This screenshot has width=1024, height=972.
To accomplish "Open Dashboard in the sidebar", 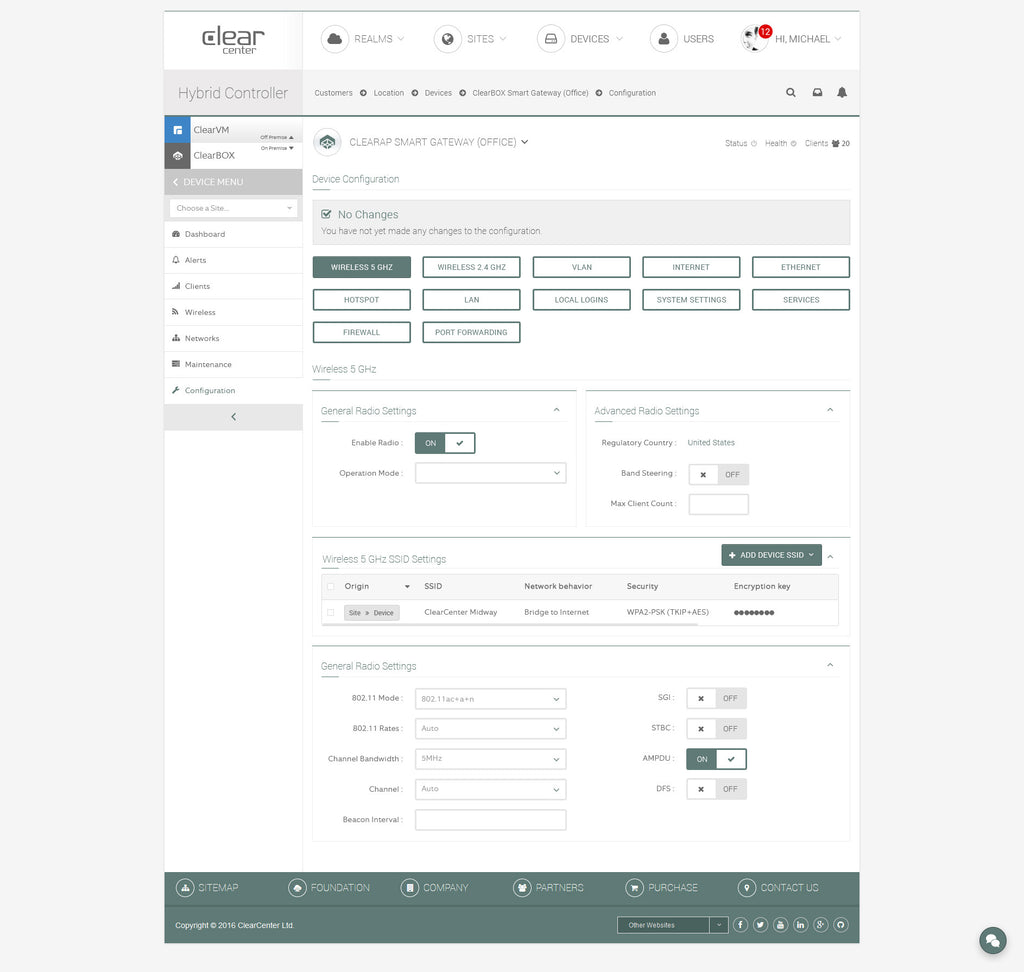I will [233, 235].
